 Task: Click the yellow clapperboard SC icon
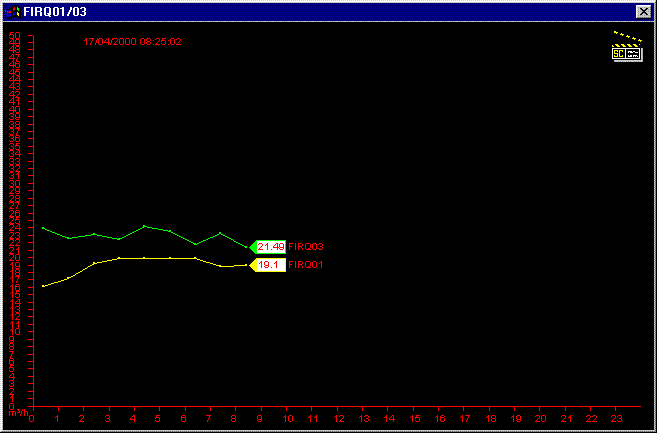click(x=627, y=49)
